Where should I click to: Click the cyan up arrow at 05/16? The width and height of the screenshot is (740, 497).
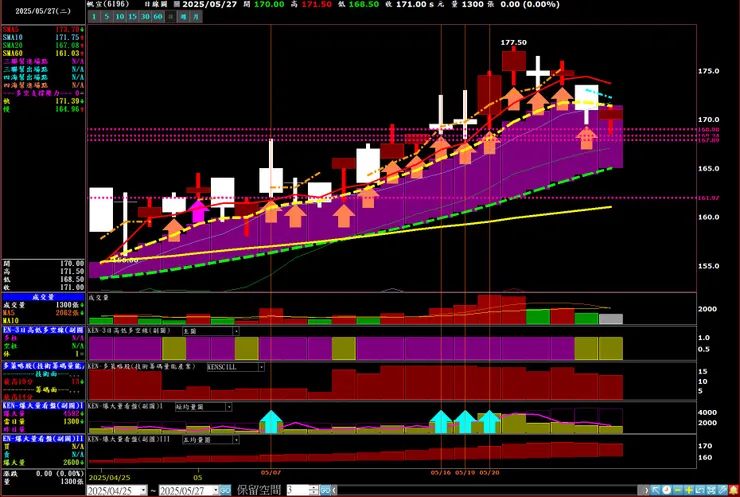tap(441, 421)
